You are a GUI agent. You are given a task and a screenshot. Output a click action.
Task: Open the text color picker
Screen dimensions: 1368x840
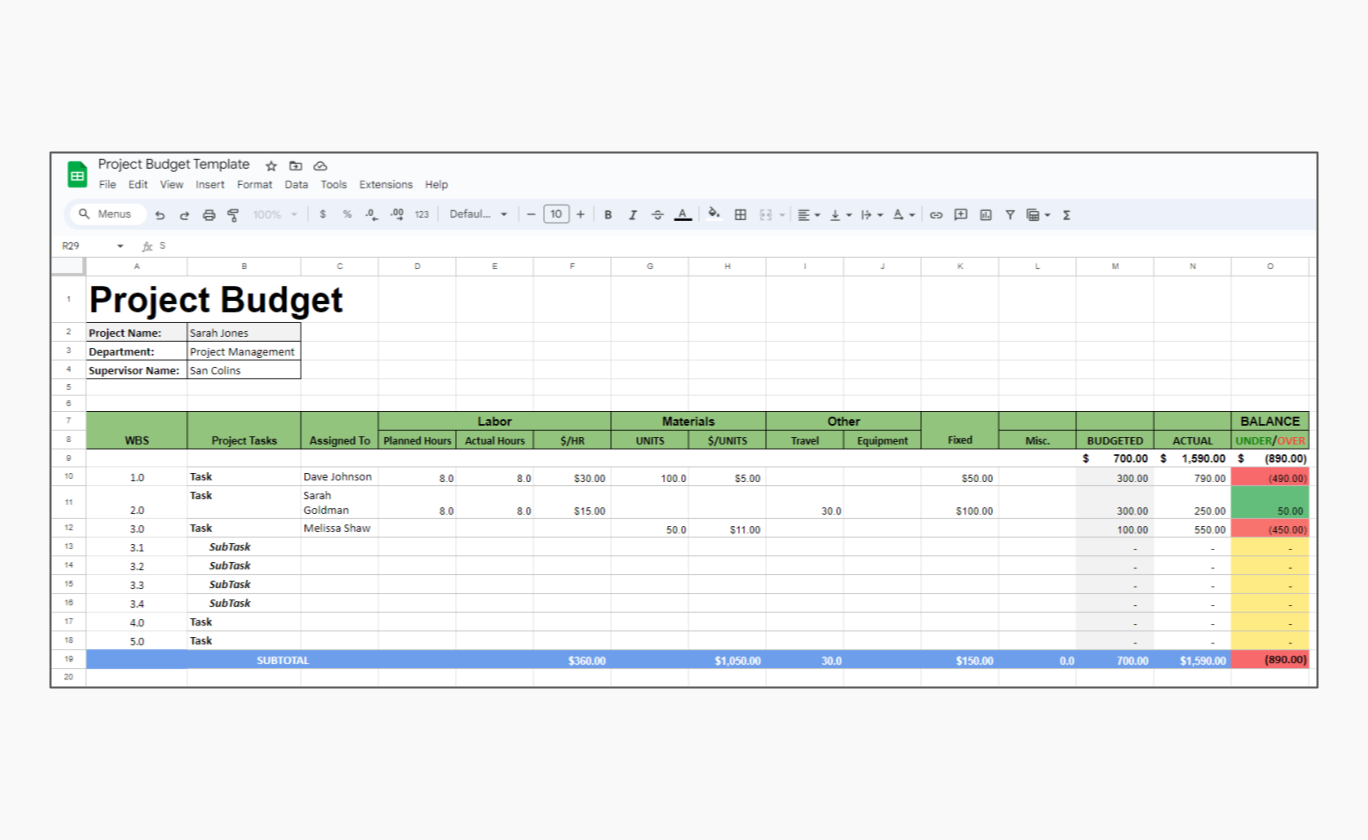682,214
